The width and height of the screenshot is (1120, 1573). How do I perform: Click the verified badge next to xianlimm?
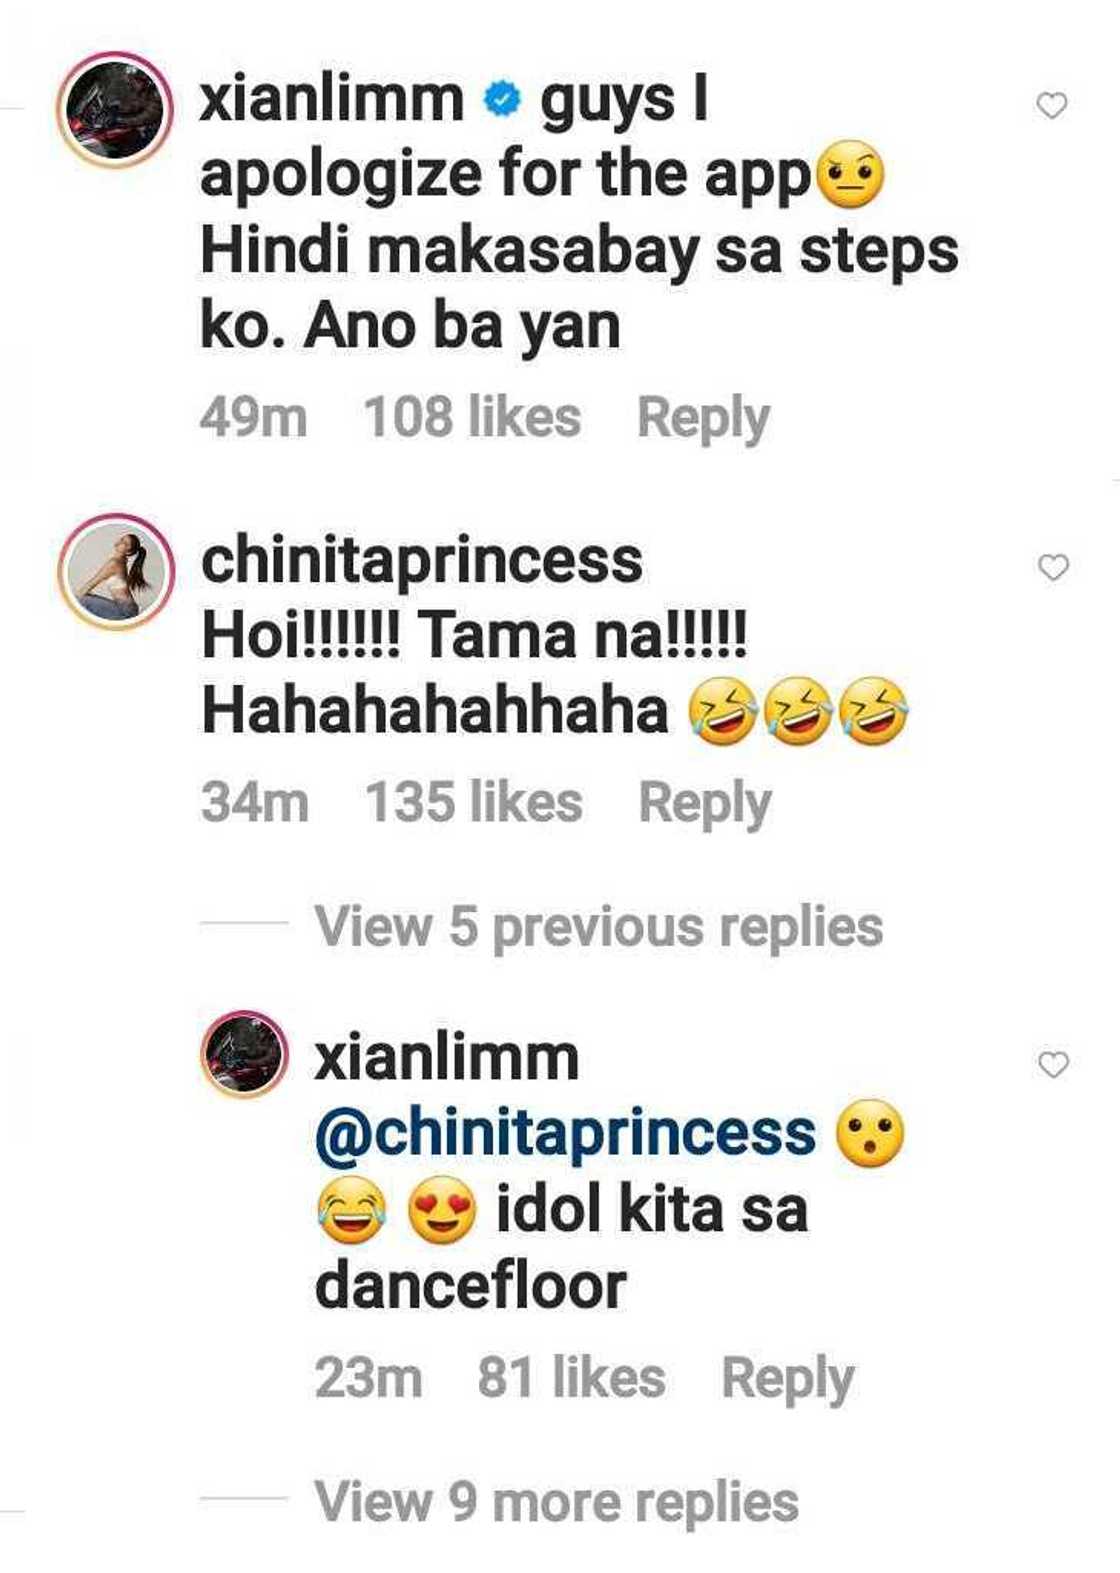tap(502, 100)
